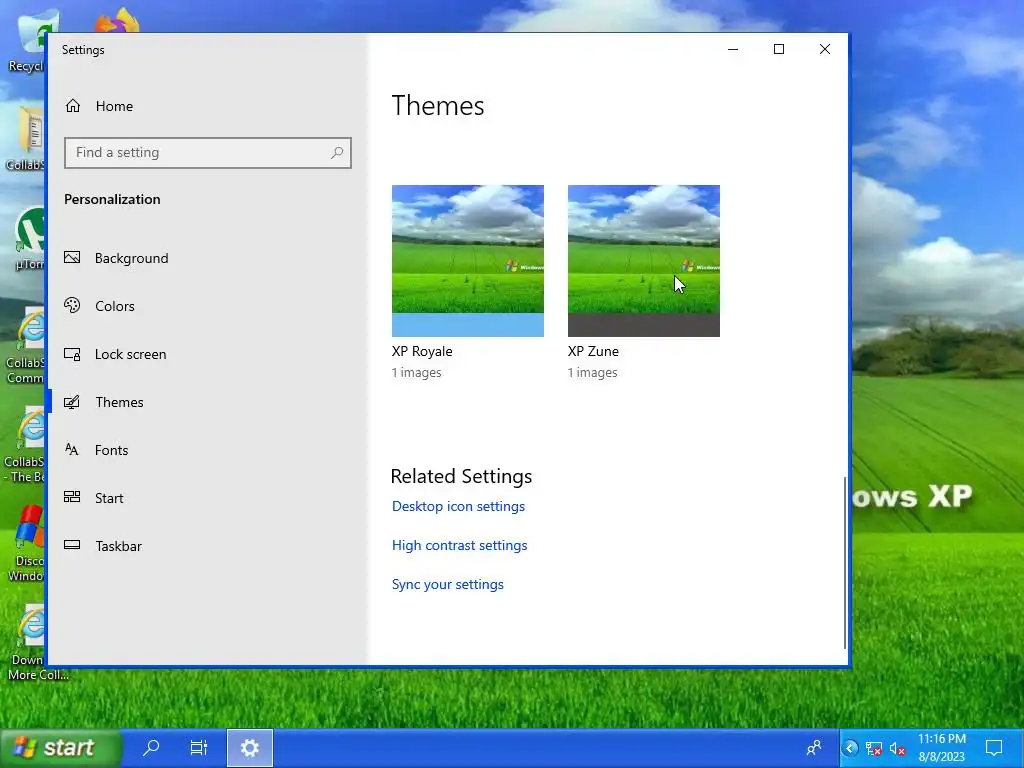Minimize the Settings window

[x=733, y=50]
